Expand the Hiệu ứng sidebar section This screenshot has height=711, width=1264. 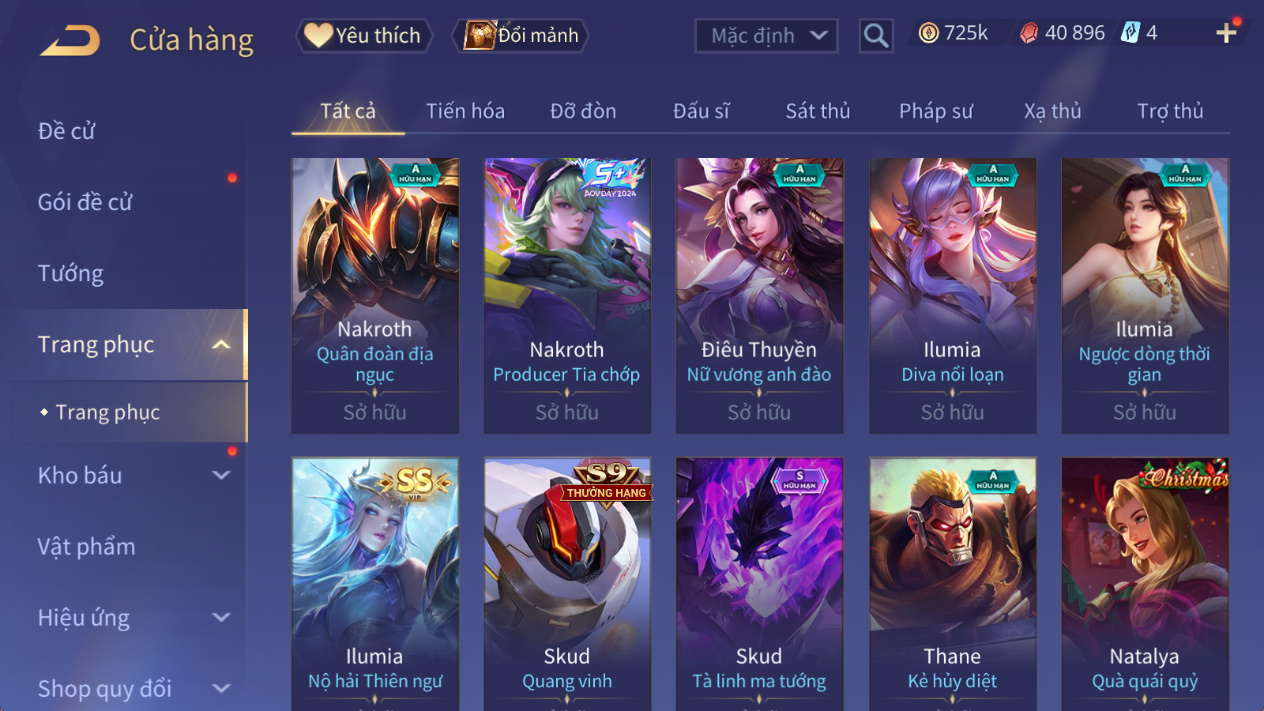pos(221,618)
